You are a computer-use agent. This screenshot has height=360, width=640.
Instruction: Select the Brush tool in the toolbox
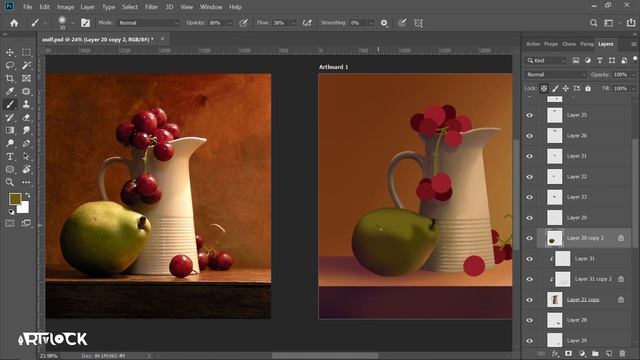pyautogui.click(x=10, y=104)
